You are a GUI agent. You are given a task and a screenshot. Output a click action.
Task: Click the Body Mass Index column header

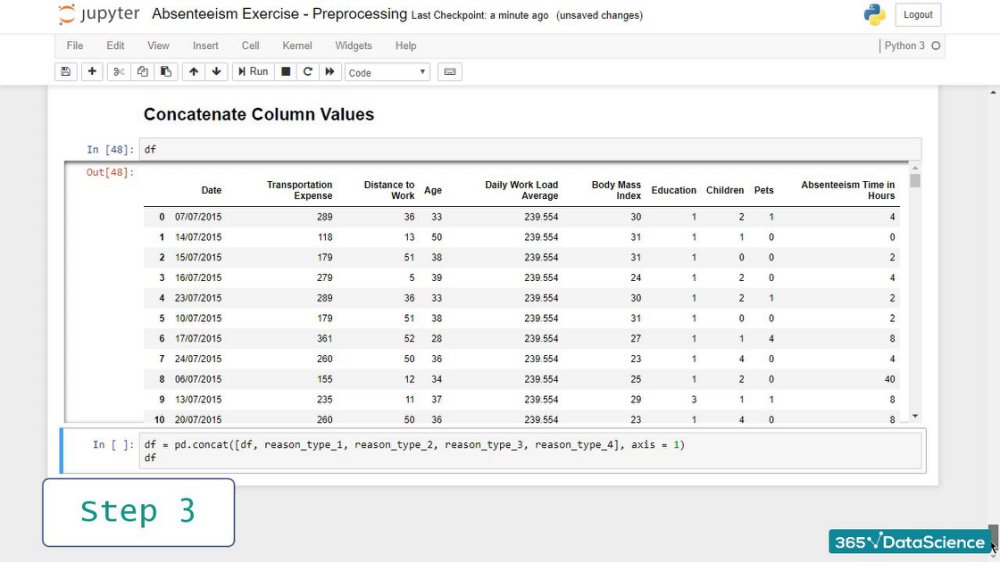click(616, 190)
